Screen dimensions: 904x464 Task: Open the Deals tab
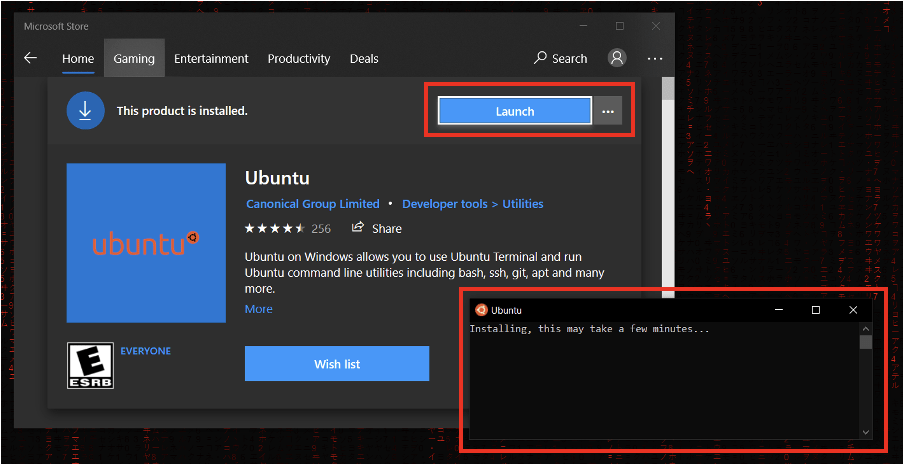pyautogui.click(x=364, y=58)
